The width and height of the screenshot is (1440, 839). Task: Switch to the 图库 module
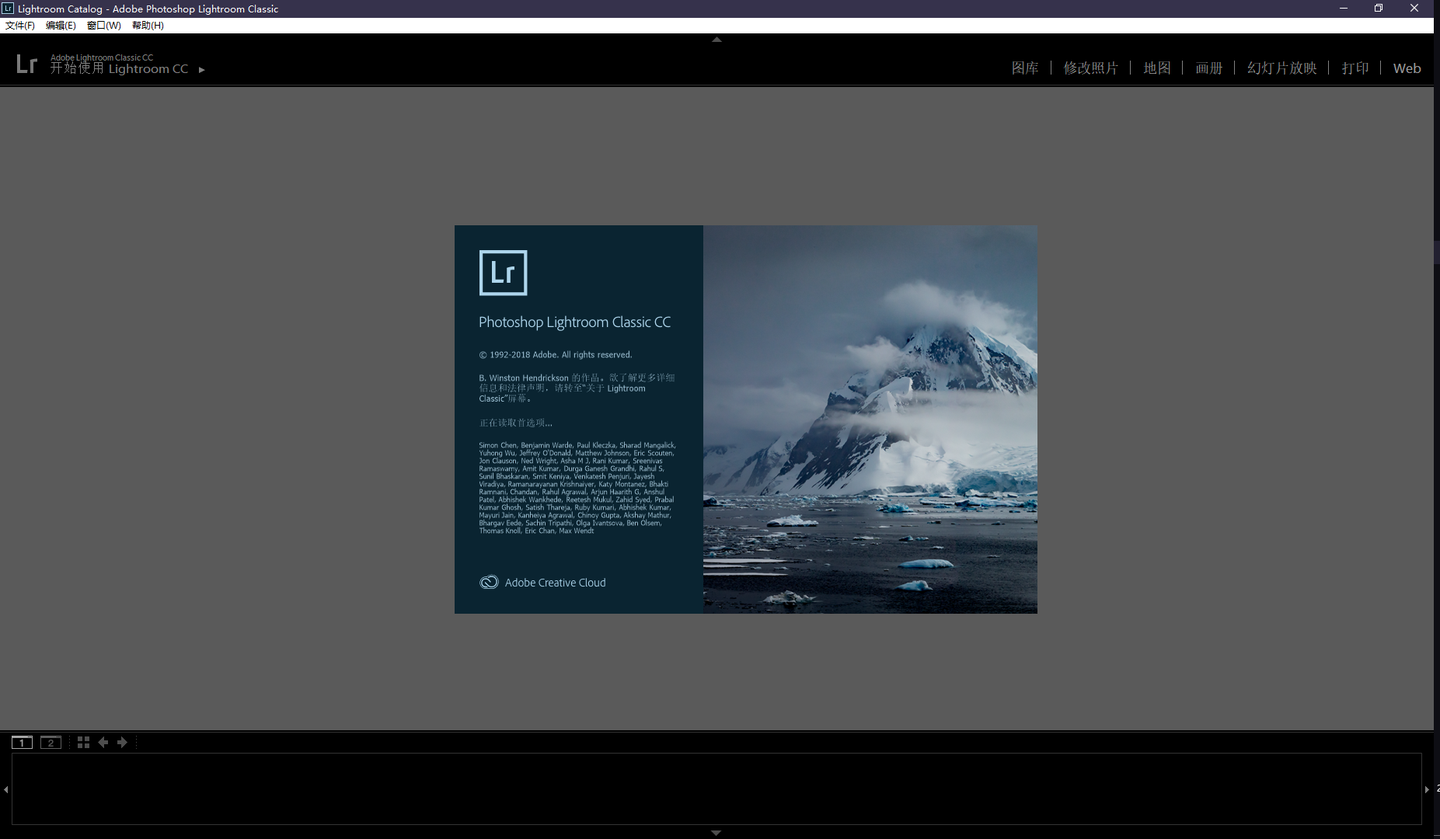click(1025, 68)
